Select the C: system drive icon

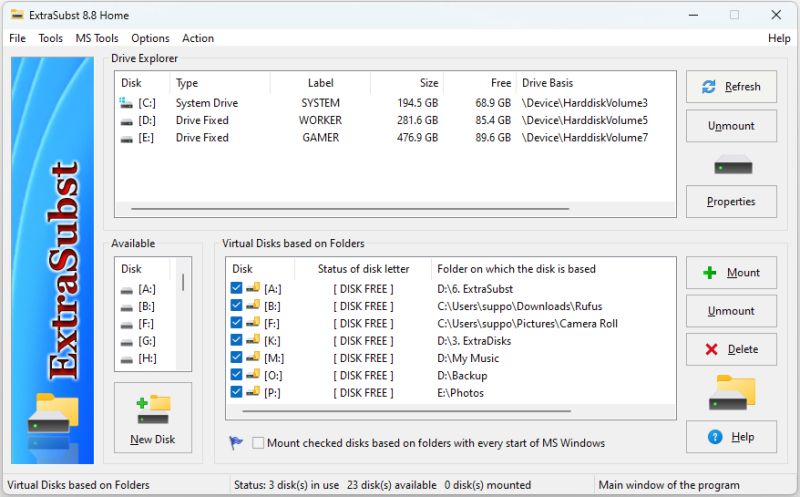pyautogui.click(x=127, y=103)
